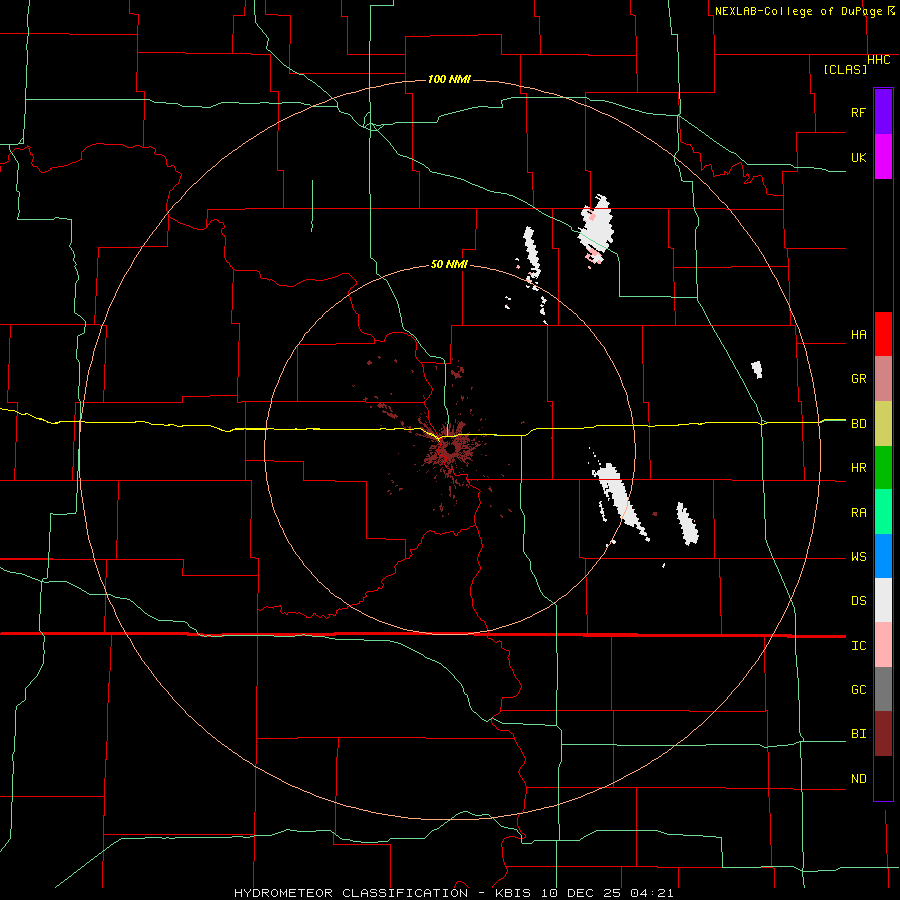
Task: Select the BD yellow legend swatch
Action: (883, 423)
